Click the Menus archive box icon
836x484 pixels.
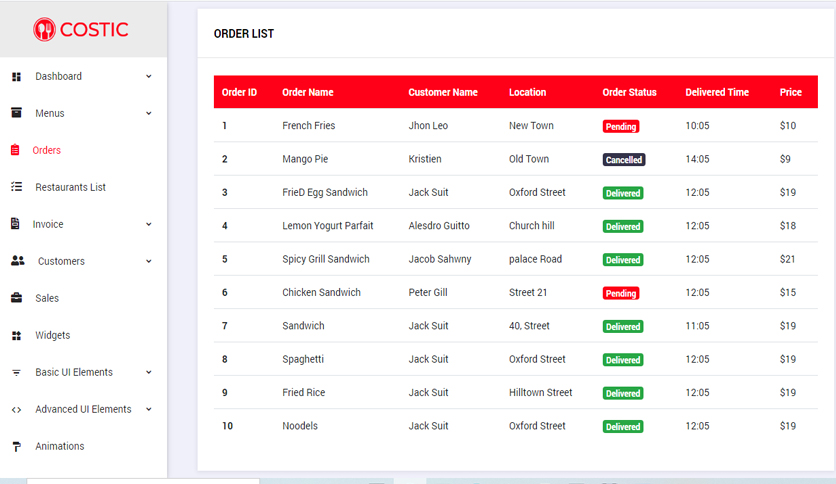pos(17,113)
